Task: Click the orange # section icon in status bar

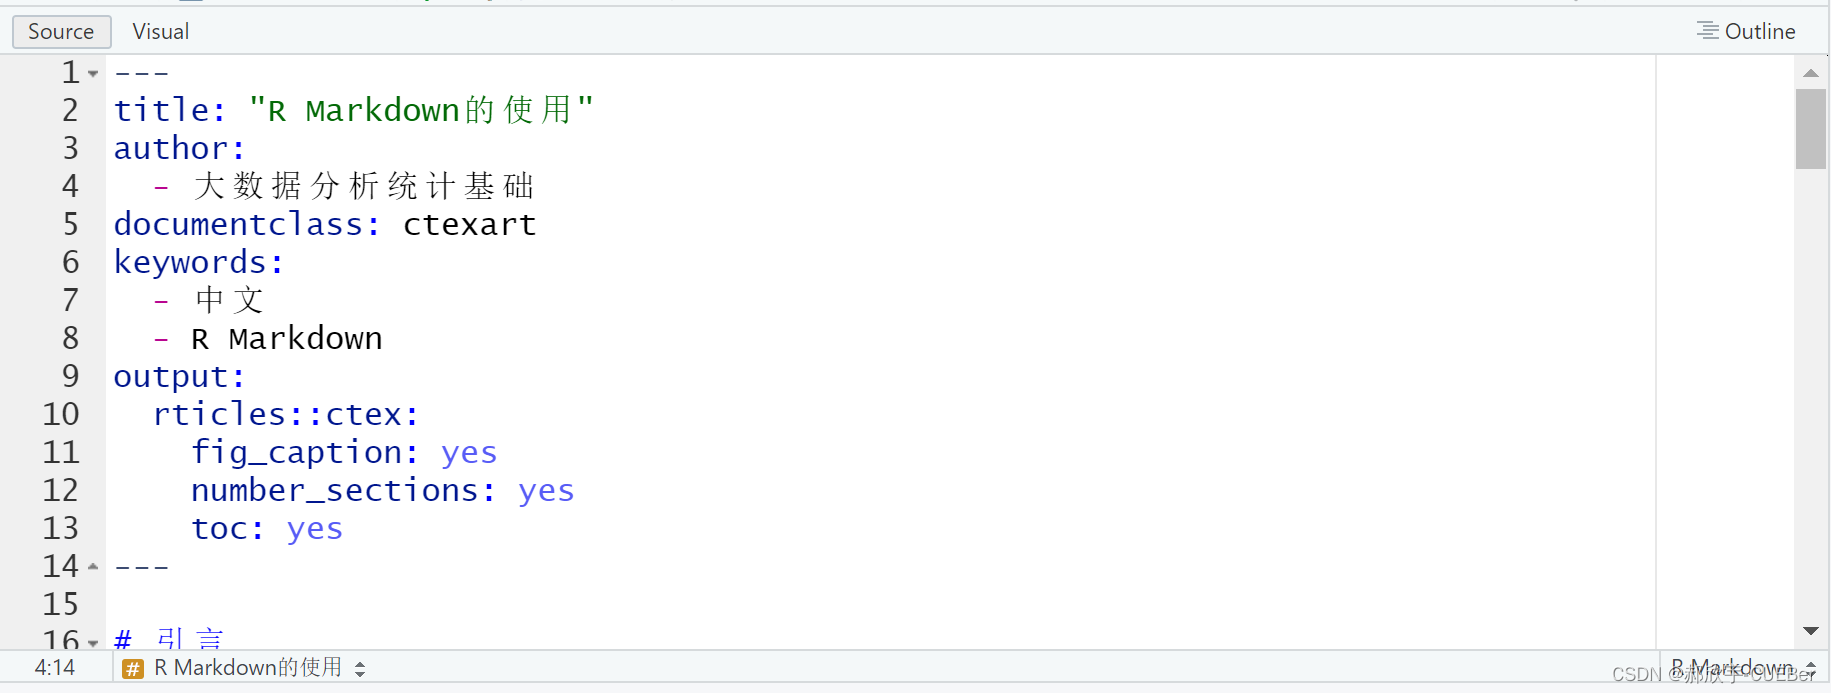Action: click(x=133, y=667)
